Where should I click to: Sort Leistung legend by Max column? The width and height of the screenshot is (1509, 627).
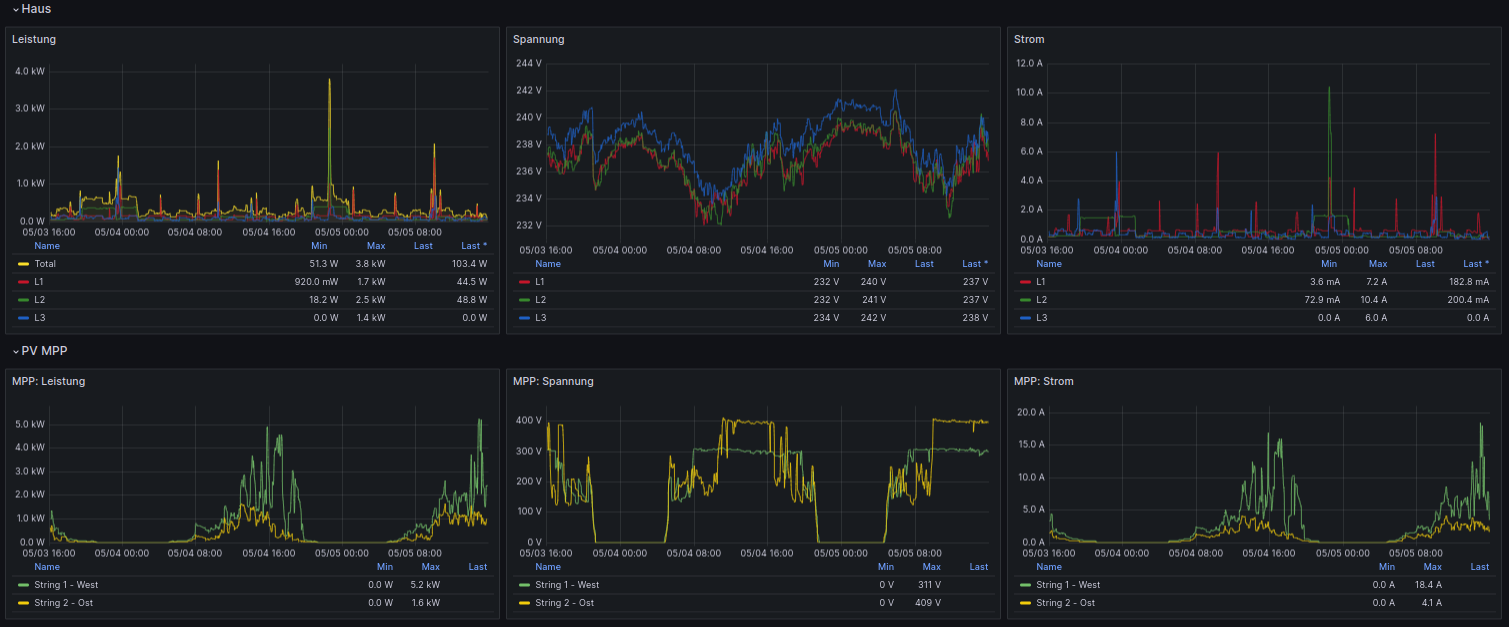click(x=376, y=245)
